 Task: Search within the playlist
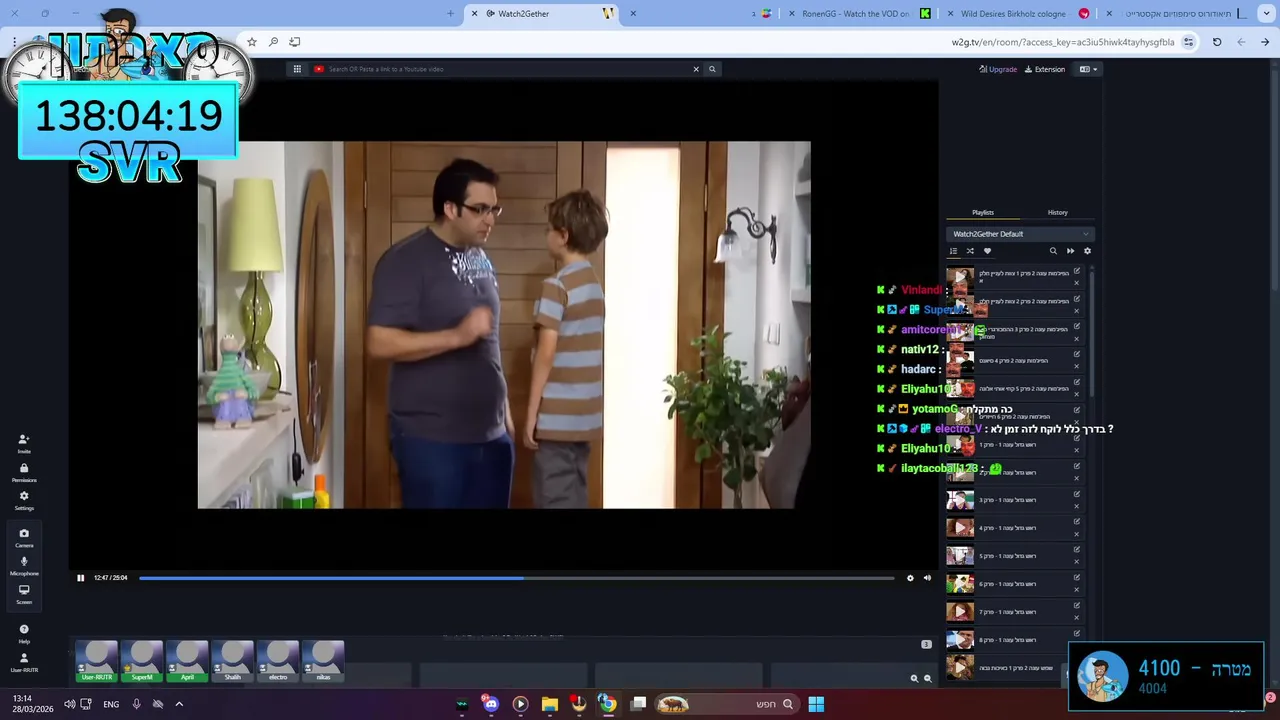(x=1053, y=251)
